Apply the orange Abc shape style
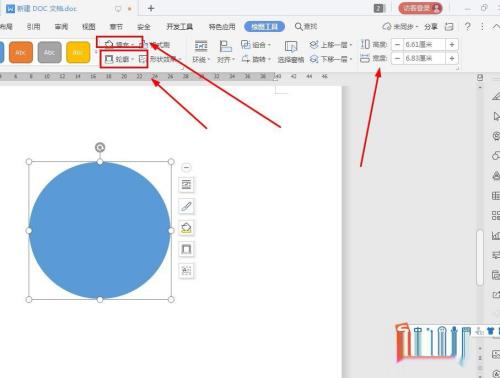The image size is (500, 378). click(x=21, y=52)
